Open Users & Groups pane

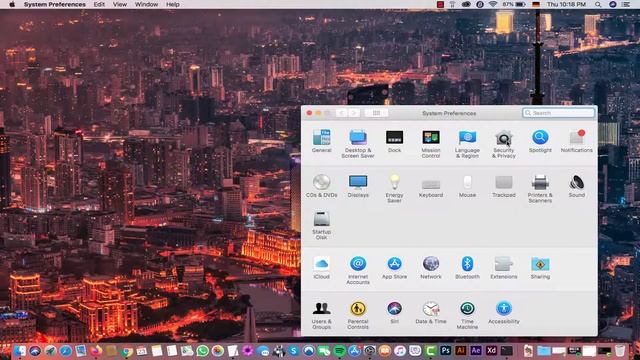(x=322, y=315)
